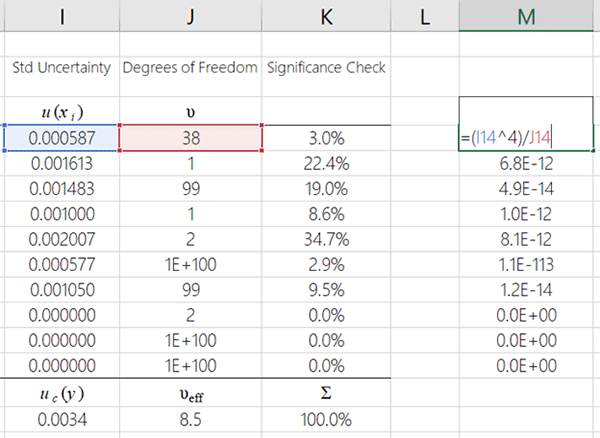
Task: Click the u(xi) symbol cell
Action: [x=62, y=112]
